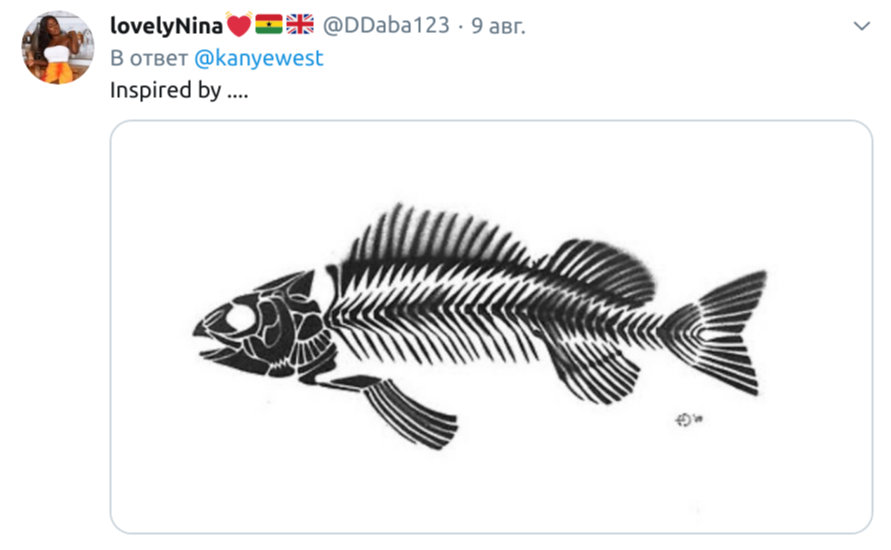Click the Ghana flag emoji
Screen dimensions: 891x550
(269, 24)
